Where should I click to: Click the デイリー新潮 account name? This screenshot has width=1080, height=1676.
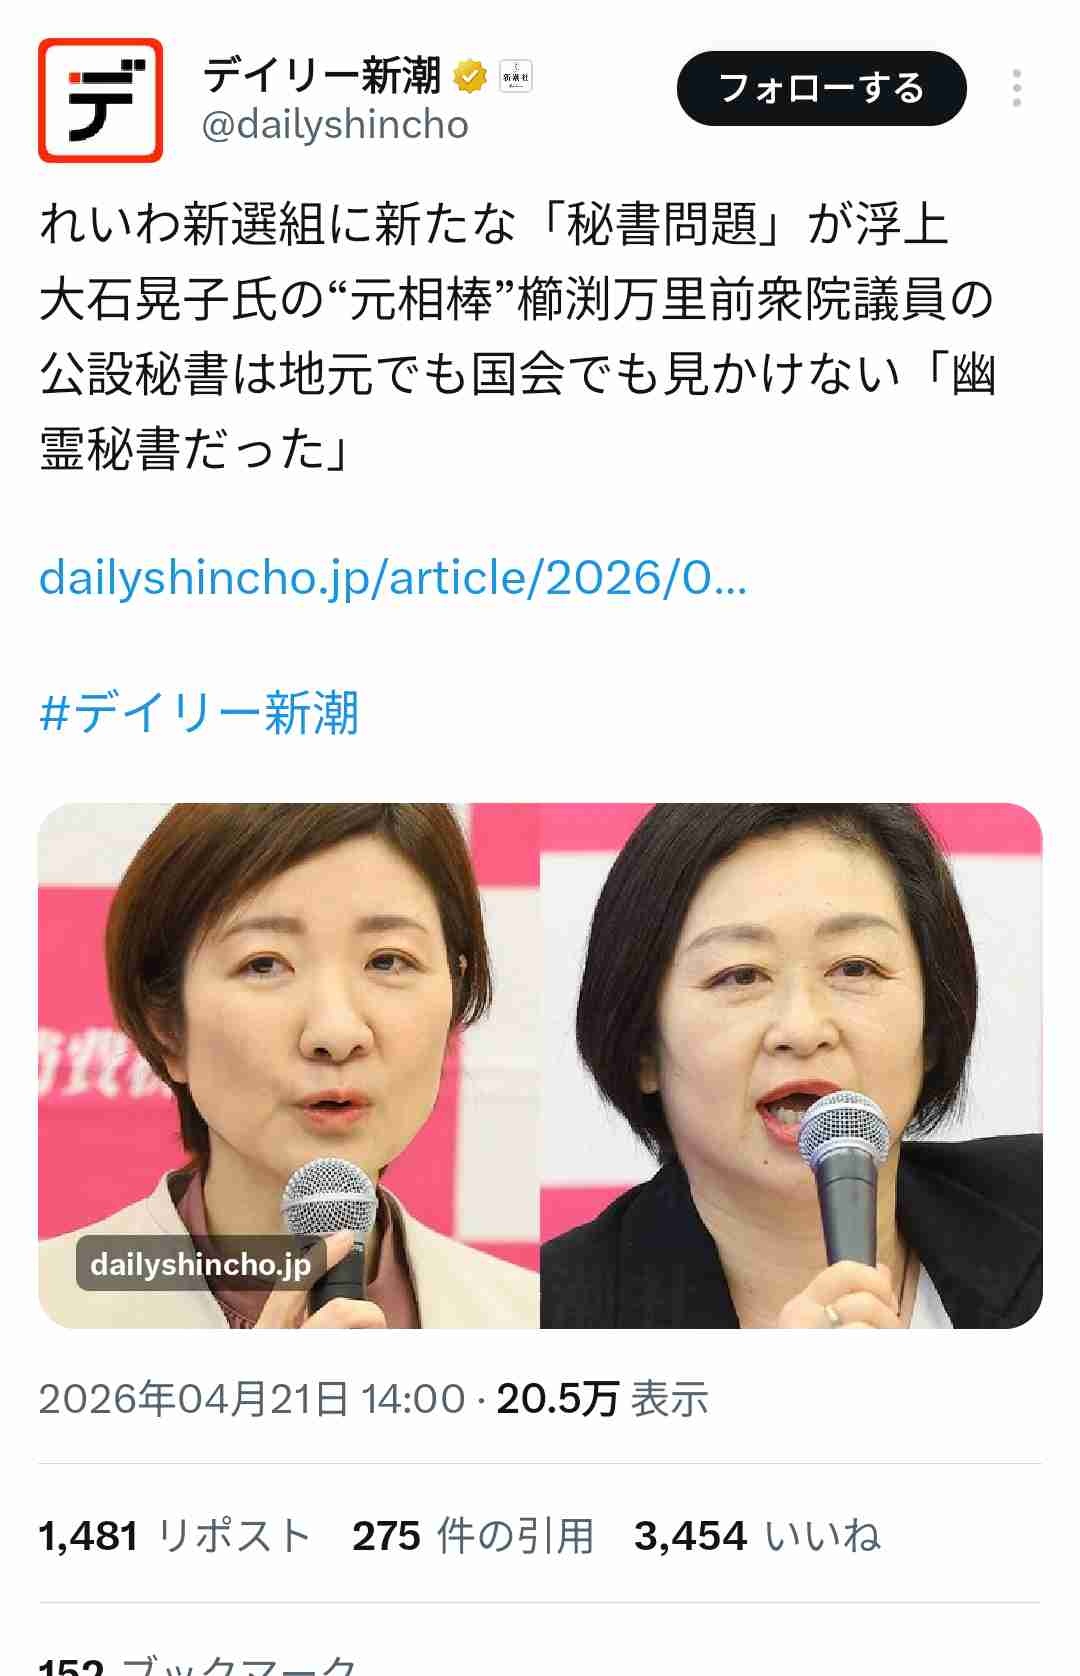click(x=322, y=76)
